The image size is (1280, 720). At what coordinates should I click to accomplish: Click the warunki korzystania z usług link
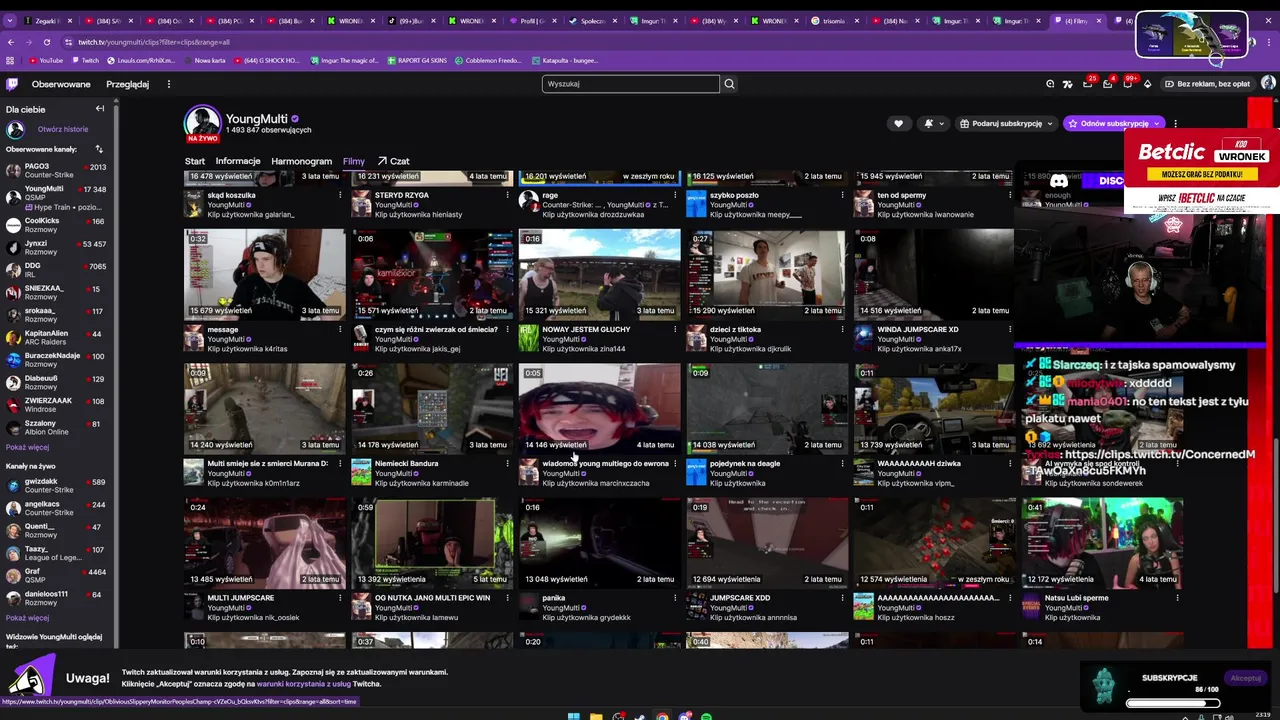[304, 684]
